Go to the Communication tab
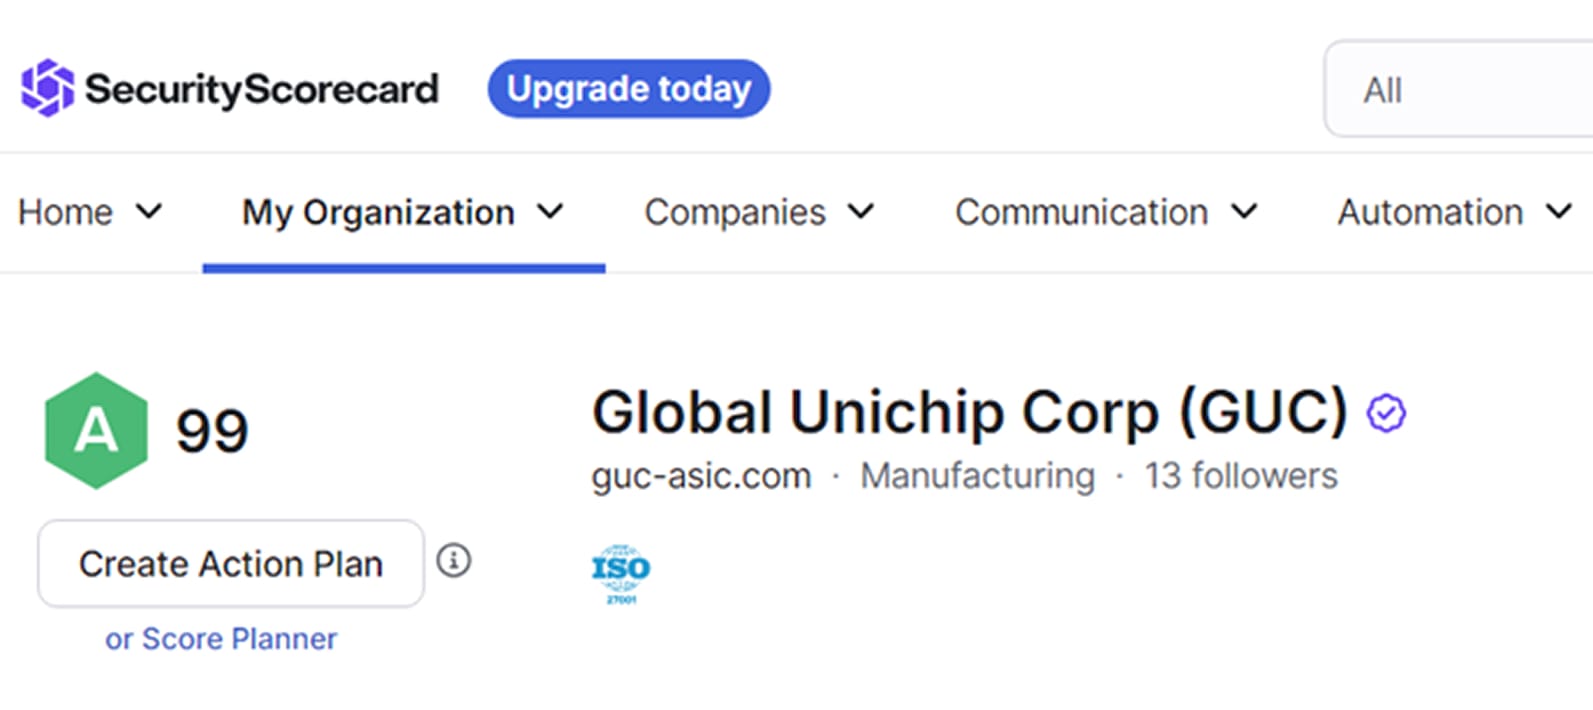Viewport: 1593px width, 710px height. (x=1081, y=212)
